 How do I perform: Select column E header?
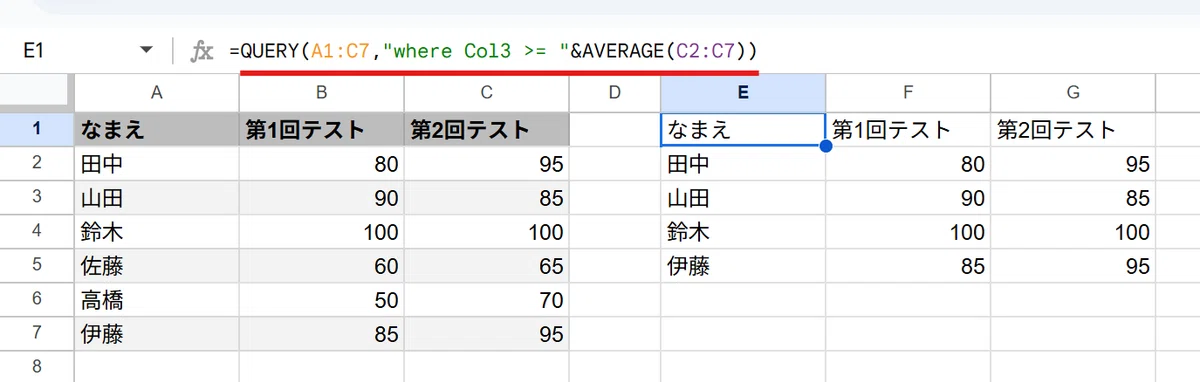pyautogui.click(x=742, y=93)
